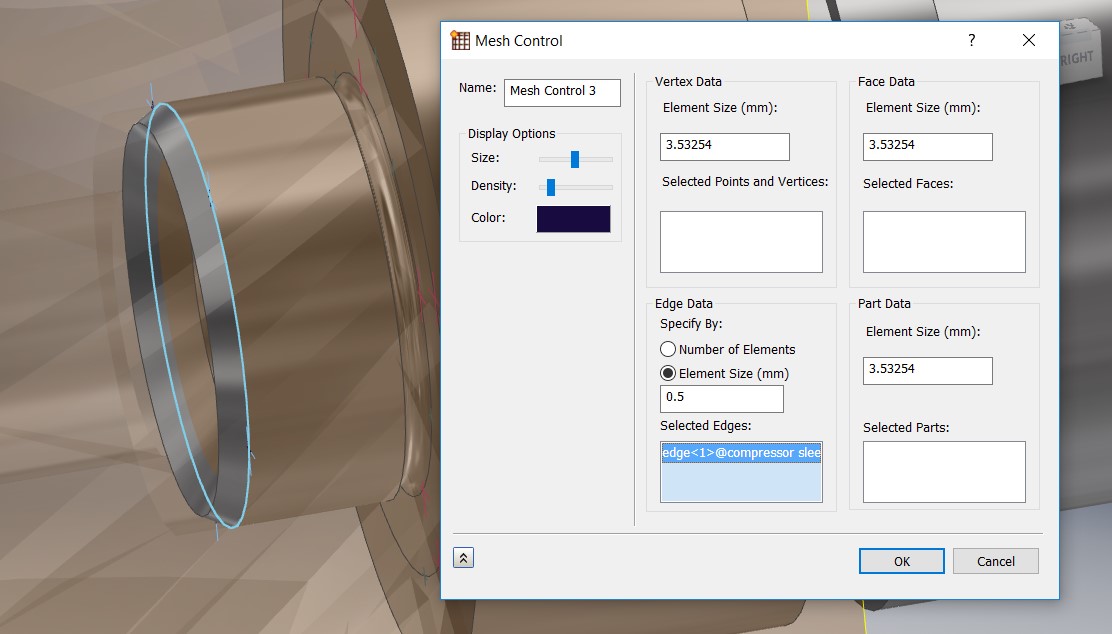Edit the edge element size value 0.5

(x=721, y=398)
